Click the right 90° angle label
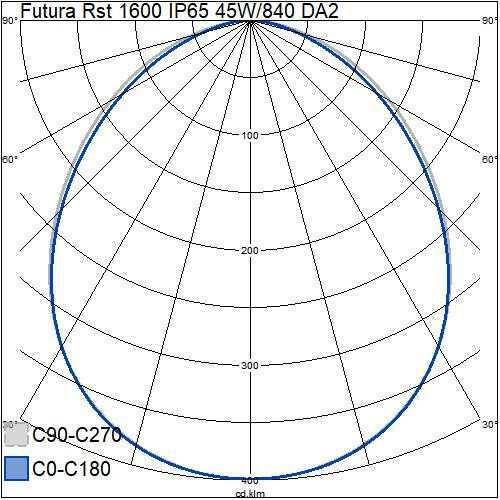The height and width of the screenshot is (500, 500). (490, 21)
